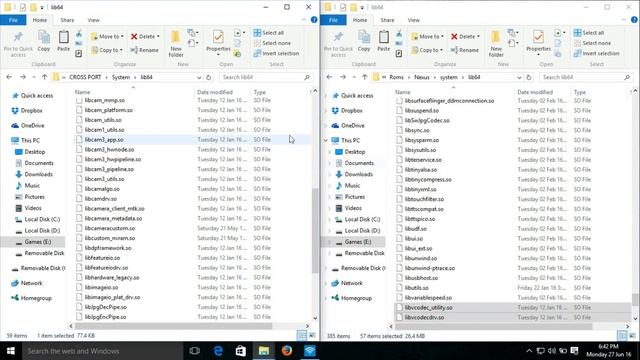Click the Help icon in left window
Viewport: 640px width, 360px height.
[x=314, y=20]
